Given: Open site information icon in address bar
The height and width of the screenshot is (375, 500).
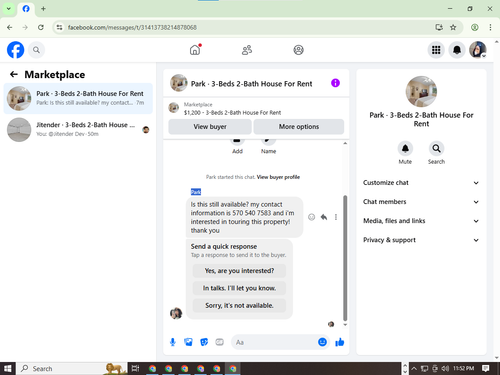Looking at the screenshot, I should pyautogui.click(x=59, y=27).
